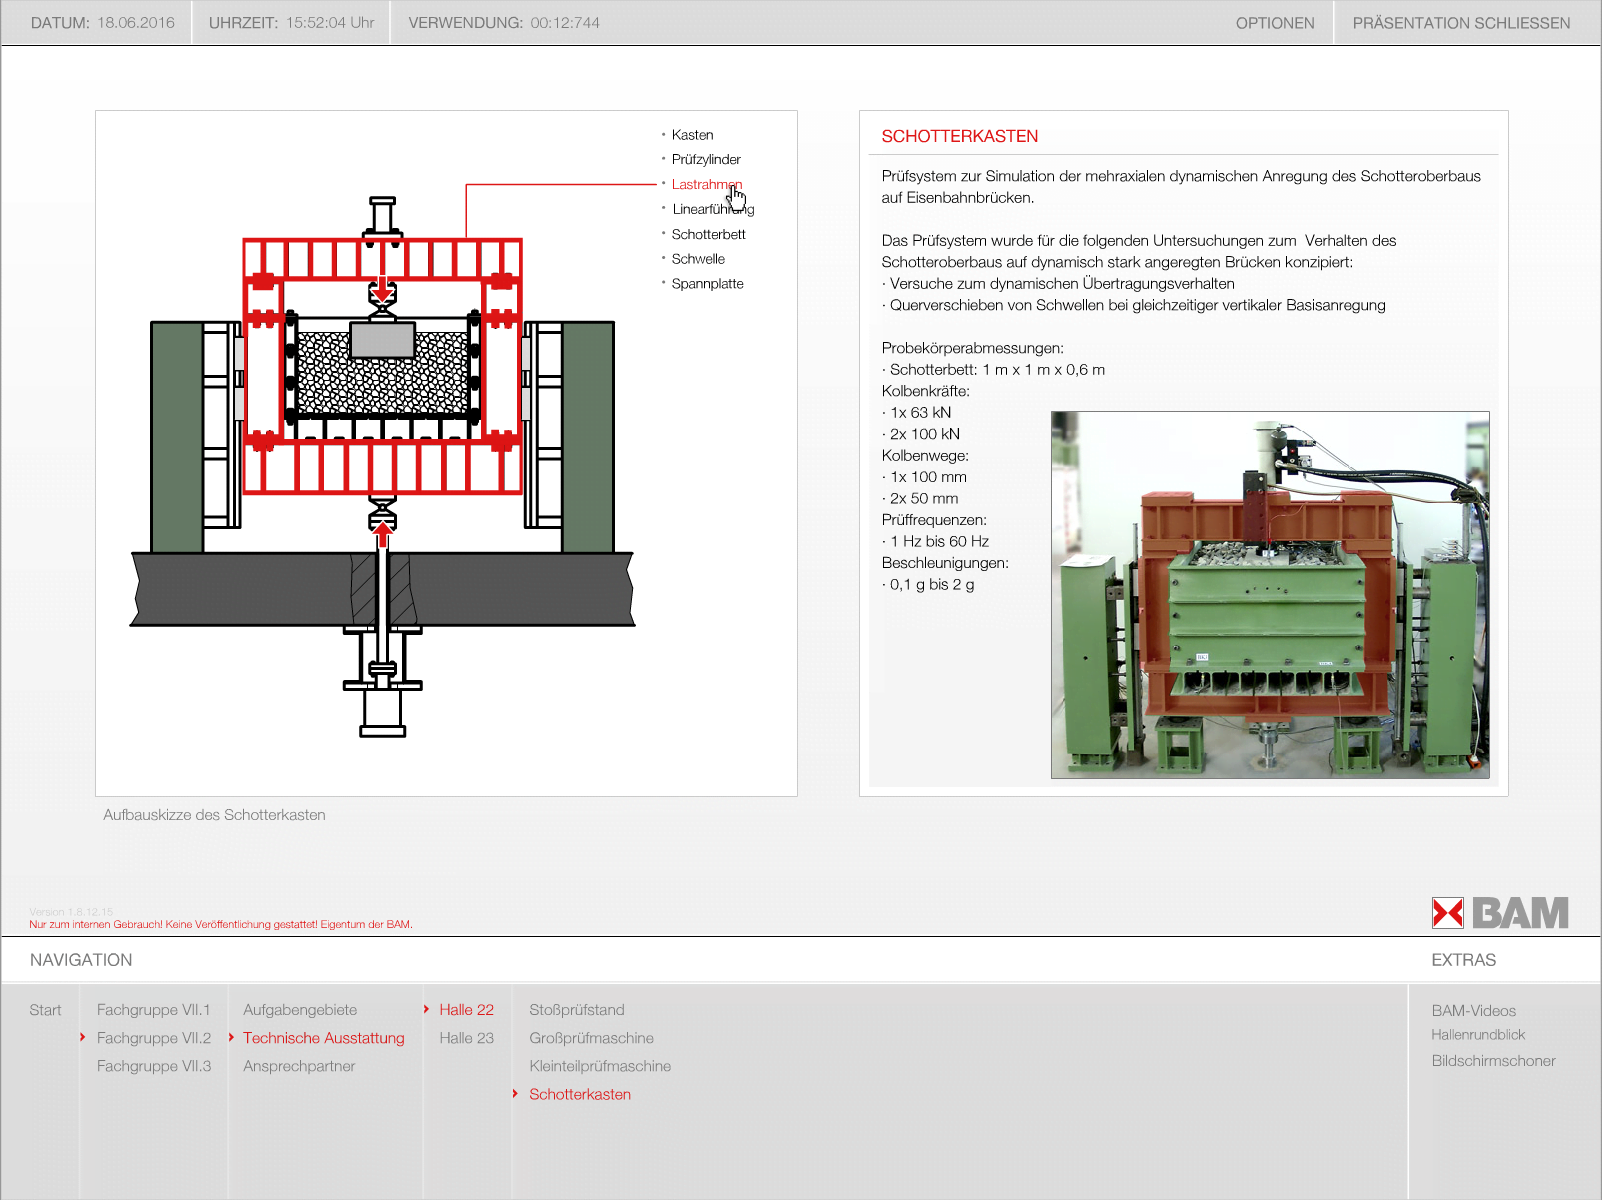1602x1200 pixels.
Task: Select Aufgabengebiete in navigation
Action: coord(299,1010)
